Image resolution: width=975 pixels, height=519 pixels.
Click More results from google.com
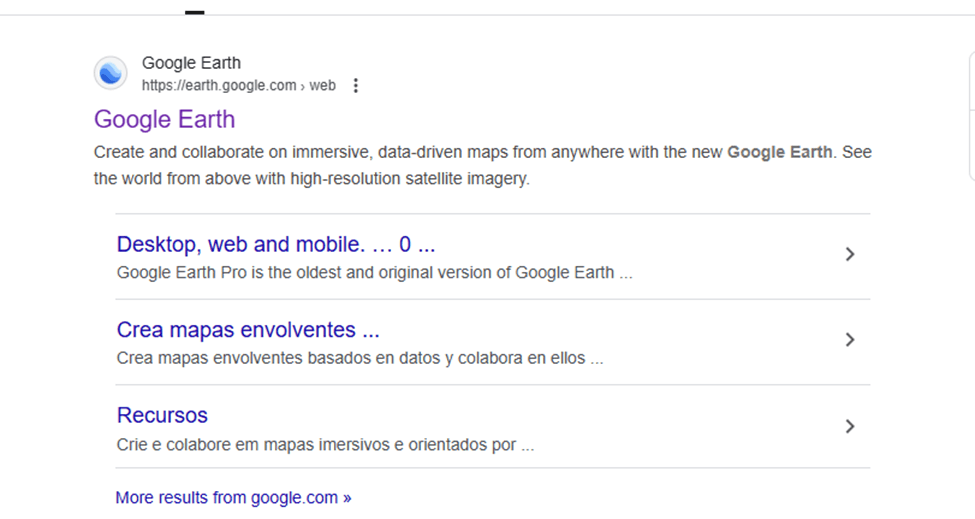click(233, 497)
